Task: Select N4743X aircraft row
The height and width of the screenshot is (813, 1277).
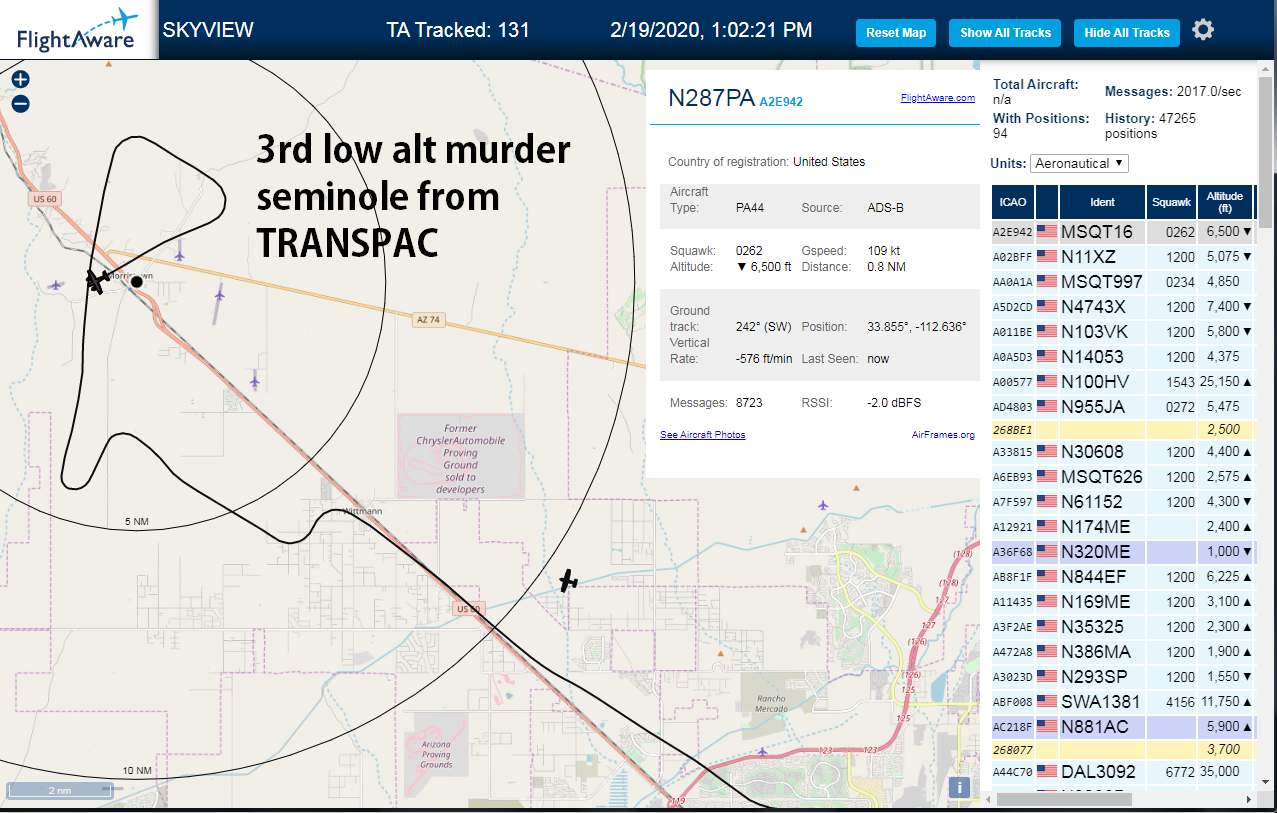Action: point(1122,307)
